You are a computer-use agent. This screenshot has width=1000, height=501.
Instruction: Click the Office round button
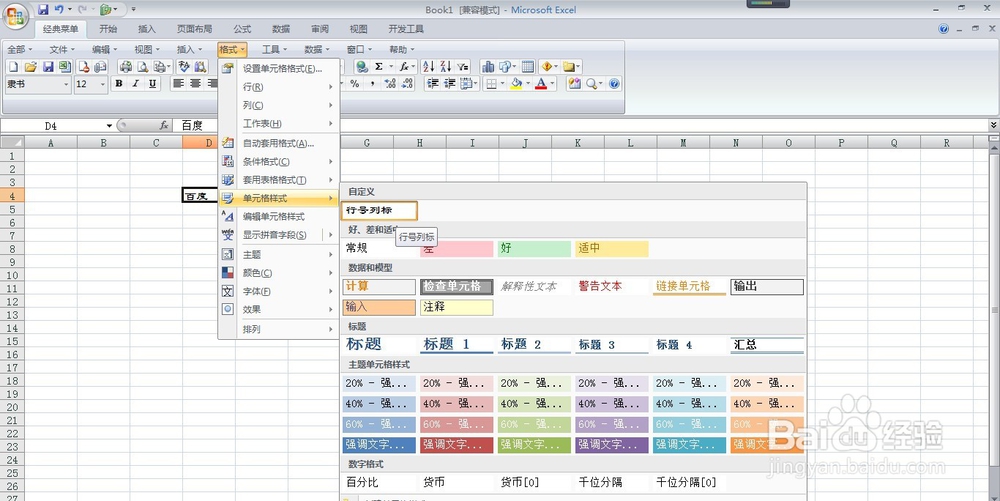[x=16, y=15]
